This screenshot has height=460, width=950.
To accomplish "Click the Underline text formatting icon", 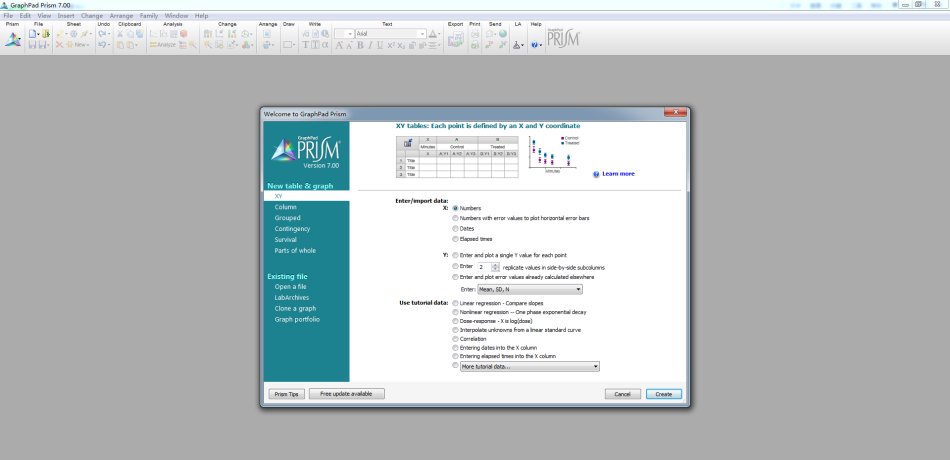I will [x=380, y=45].
